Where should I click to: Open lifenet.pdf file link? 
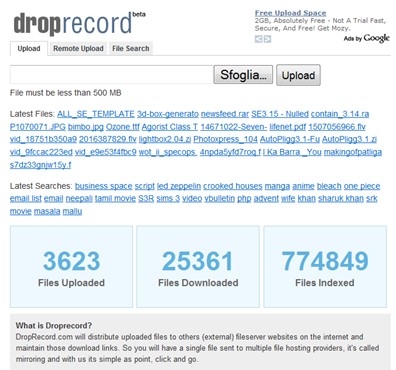tap(288, 127)
